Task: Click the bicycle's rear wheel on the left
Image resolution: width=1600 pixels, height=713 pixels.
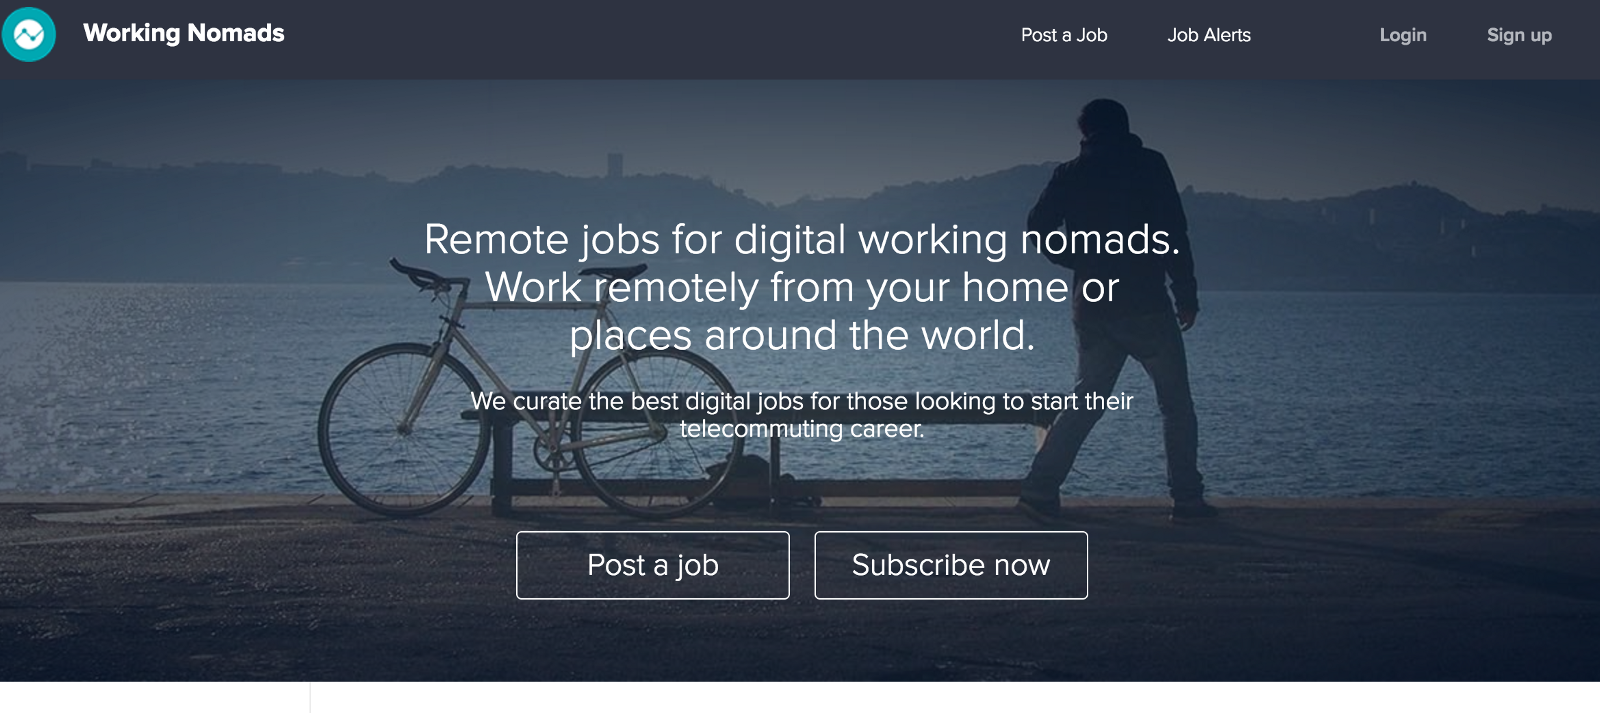Action: (x=405, y=430)
